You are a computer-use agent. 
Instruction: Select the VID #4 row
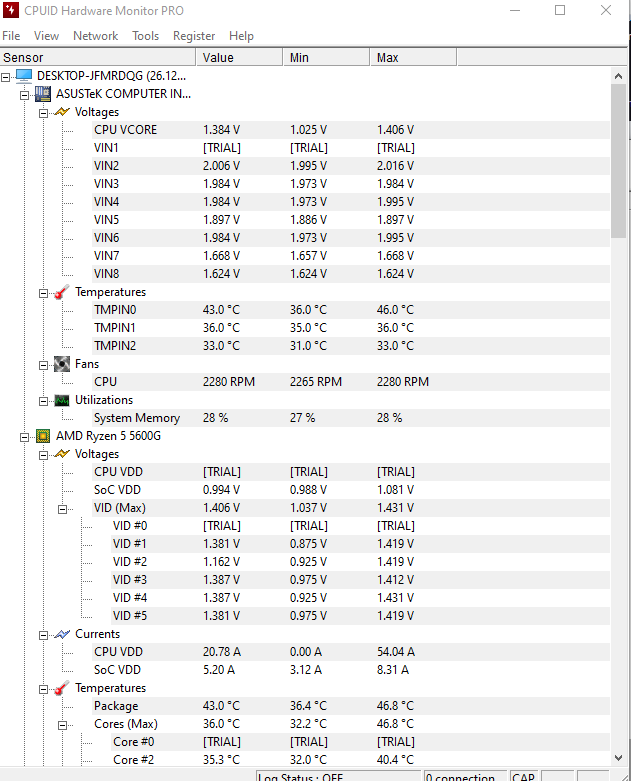(361, 598)
